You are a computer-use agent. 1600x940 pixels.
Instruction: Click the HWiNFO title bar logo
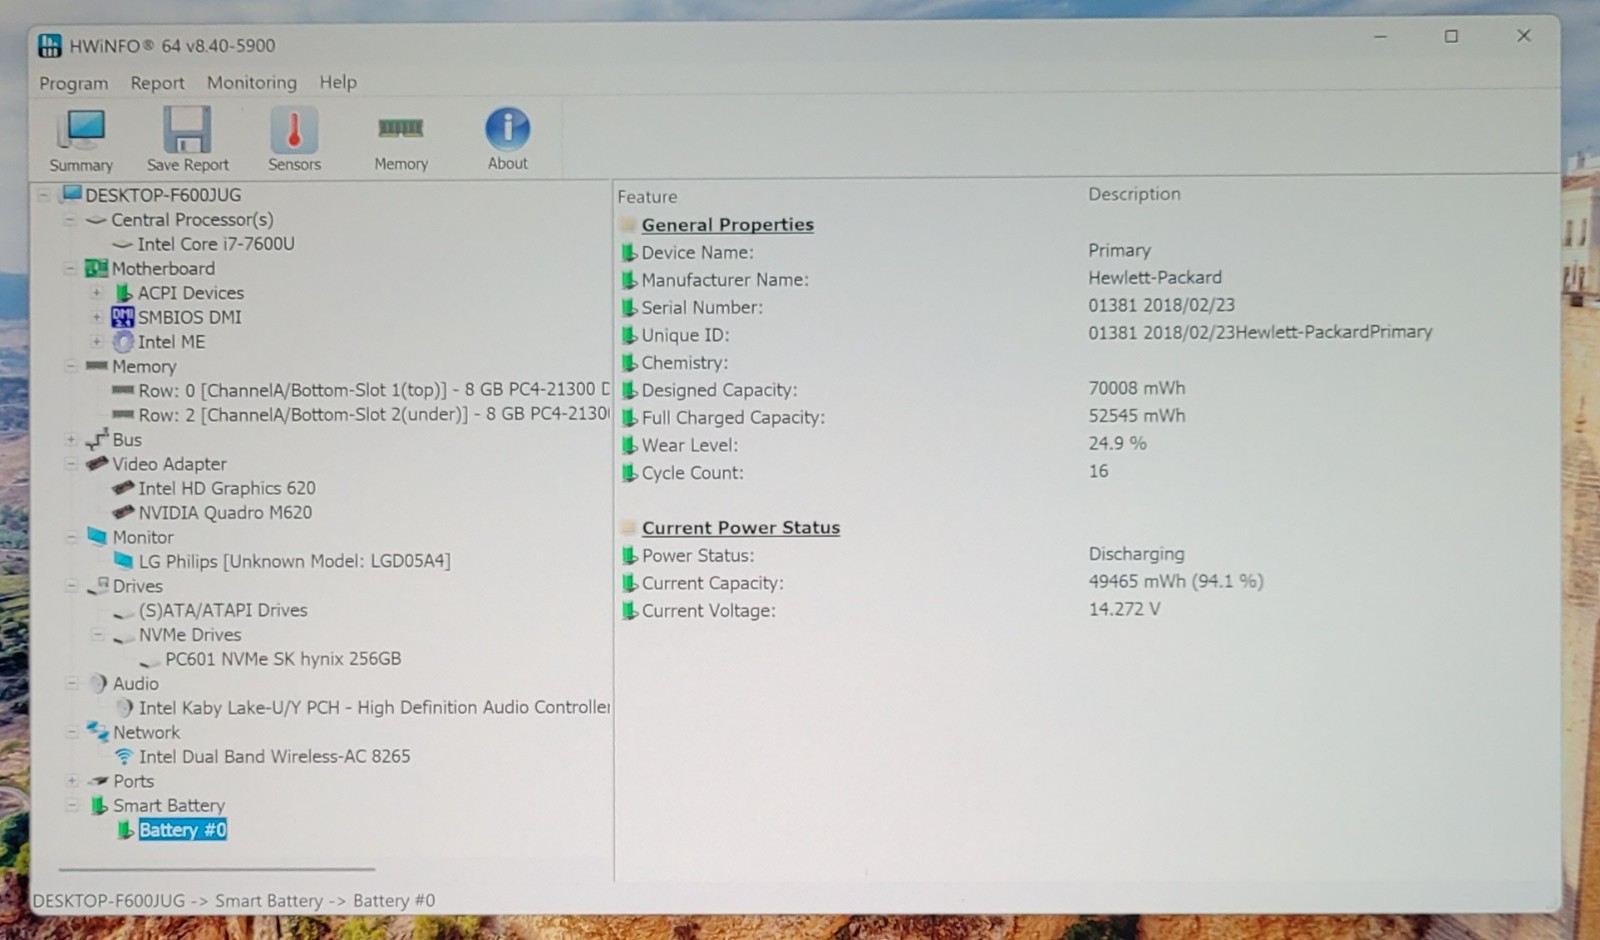(50, 45)
